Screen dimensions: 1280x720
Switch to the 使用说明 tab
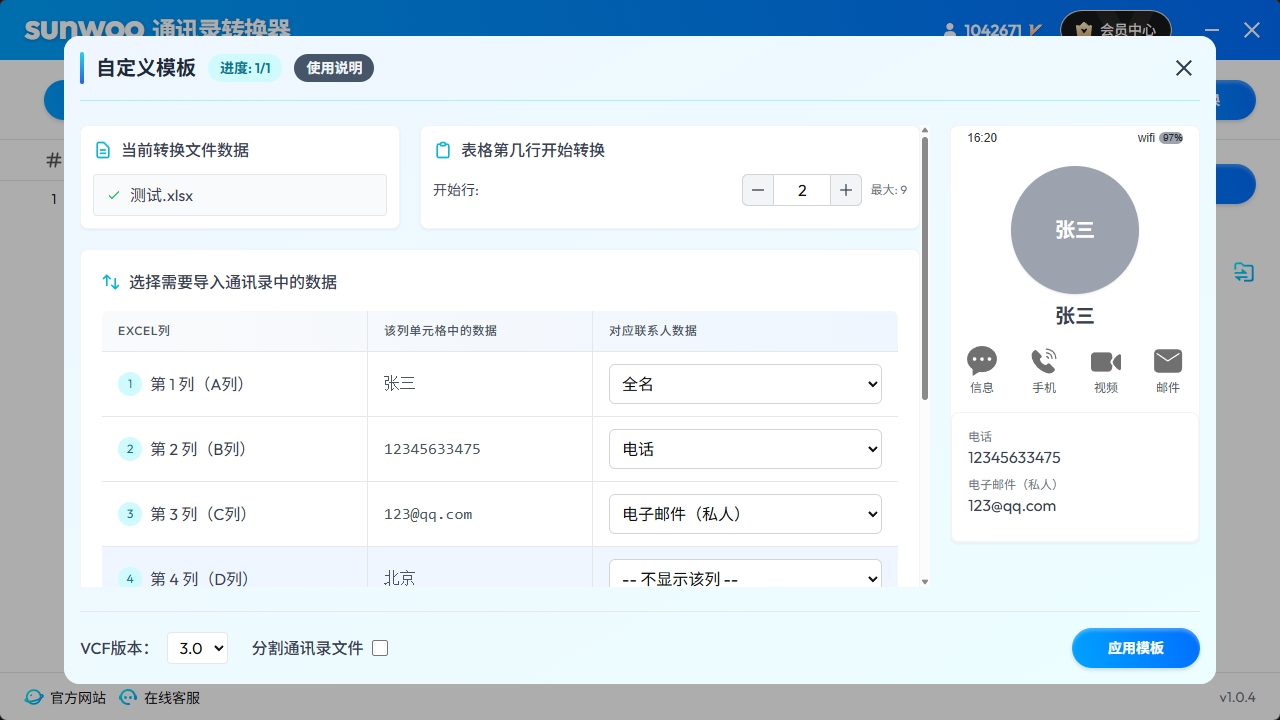coord(334,68)
